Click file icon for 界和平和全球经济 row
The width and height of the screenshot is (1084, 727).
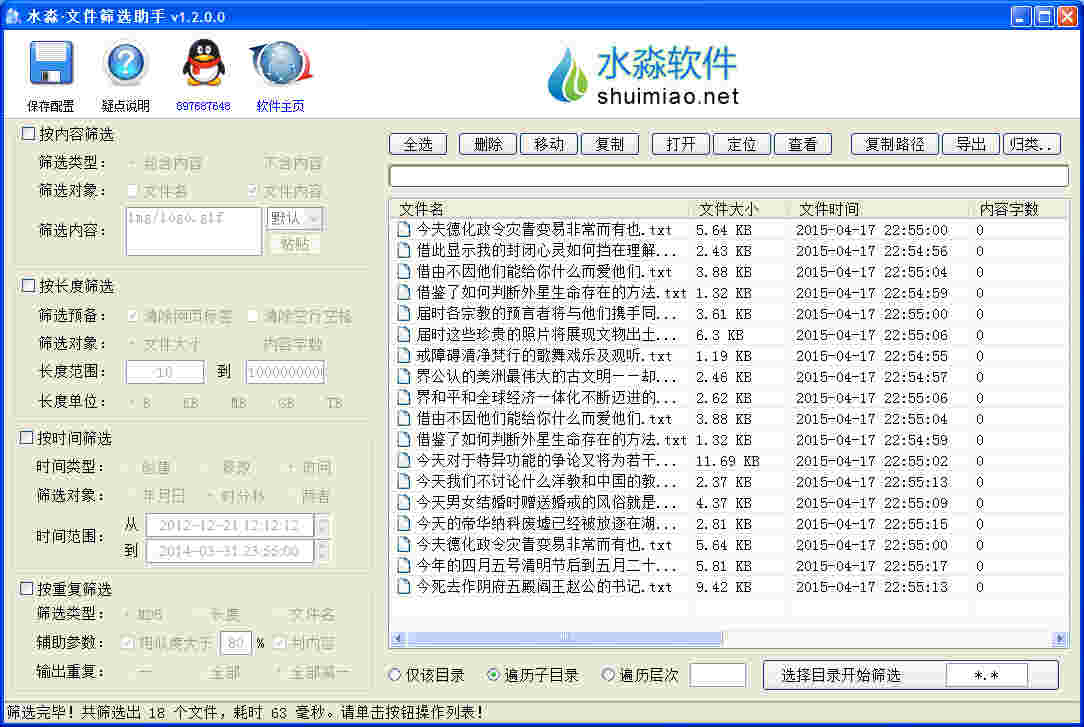tap(404, 397)
